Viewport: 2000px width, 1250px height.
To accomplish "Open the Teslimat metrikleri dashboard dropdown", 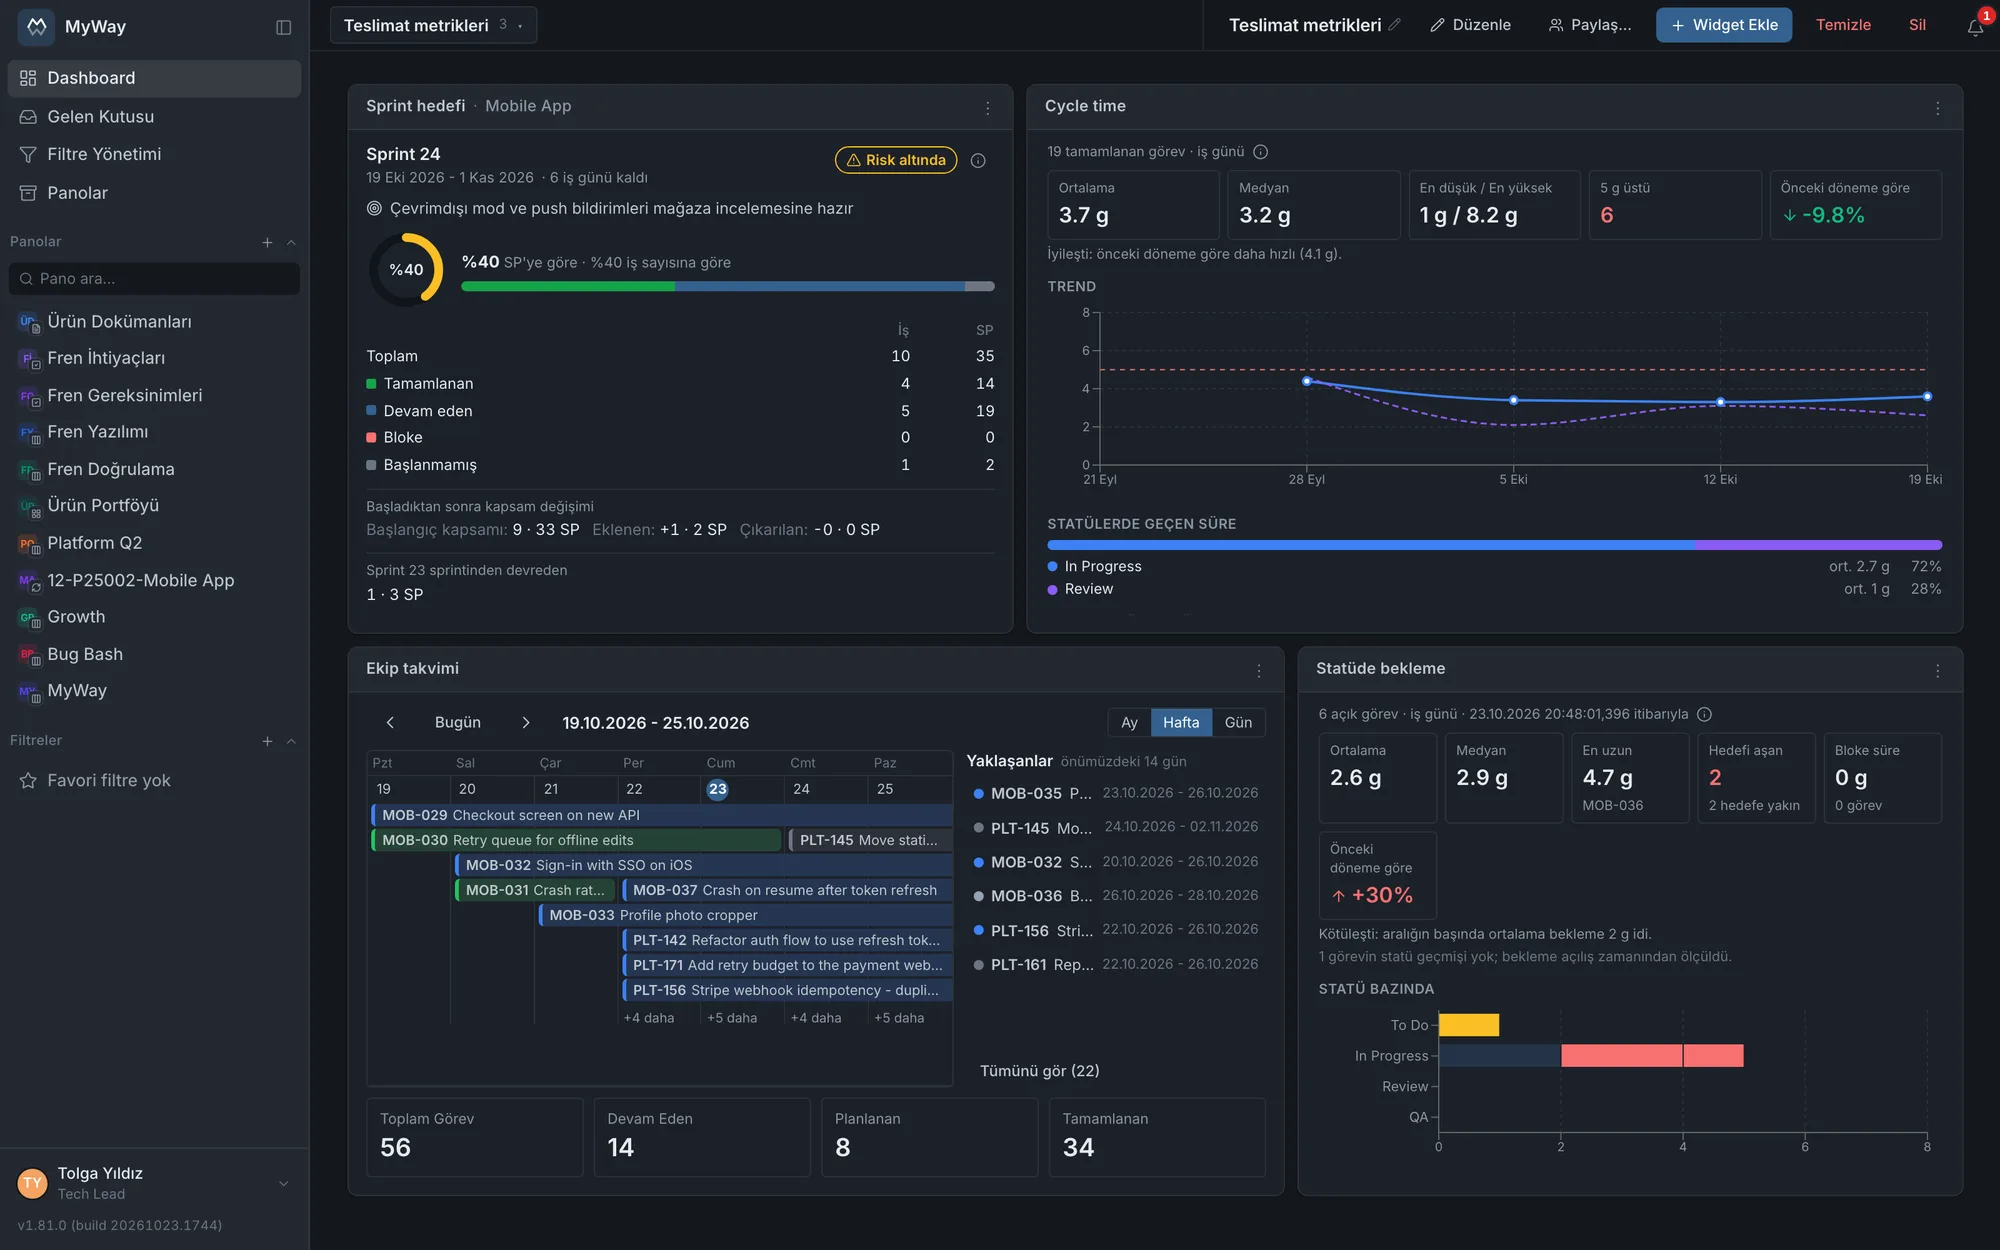I will tap(433, 25).
